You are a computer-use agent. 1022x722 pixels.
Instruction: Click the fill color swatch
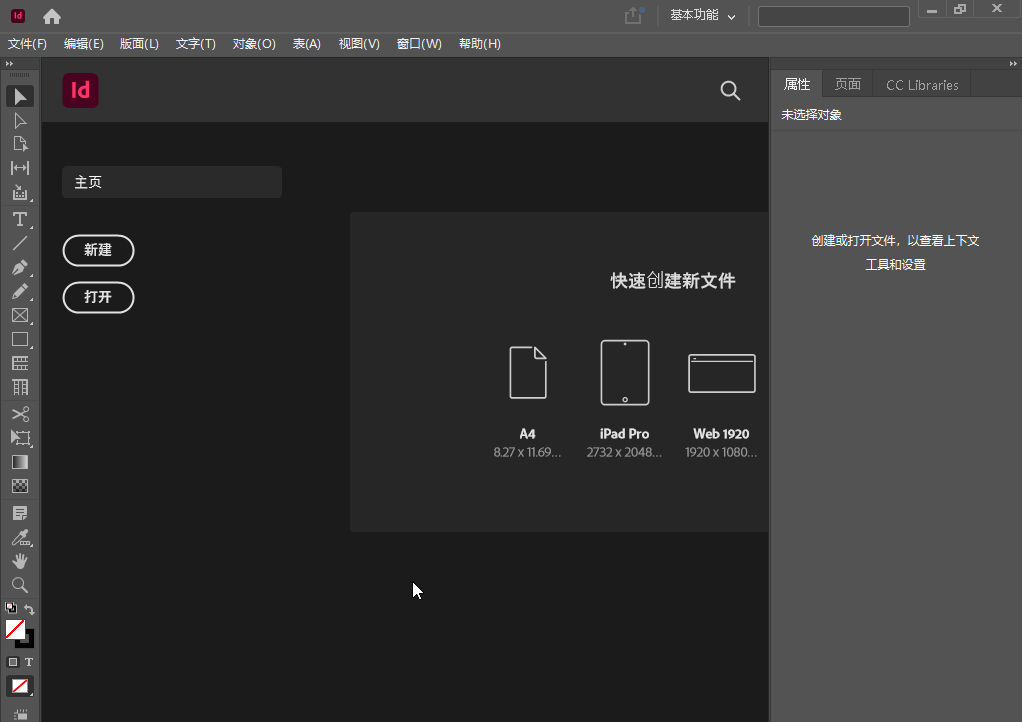click(x=14, y=629)
